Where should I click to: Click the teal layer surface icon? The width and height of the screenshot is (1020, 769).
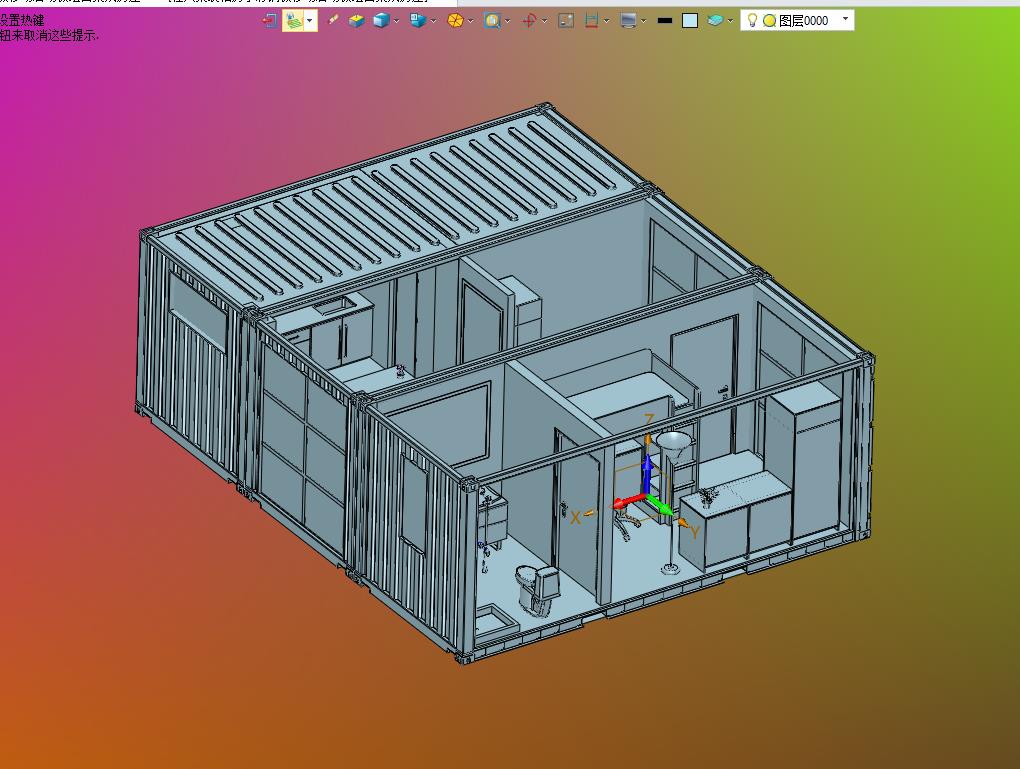[715, 21]
